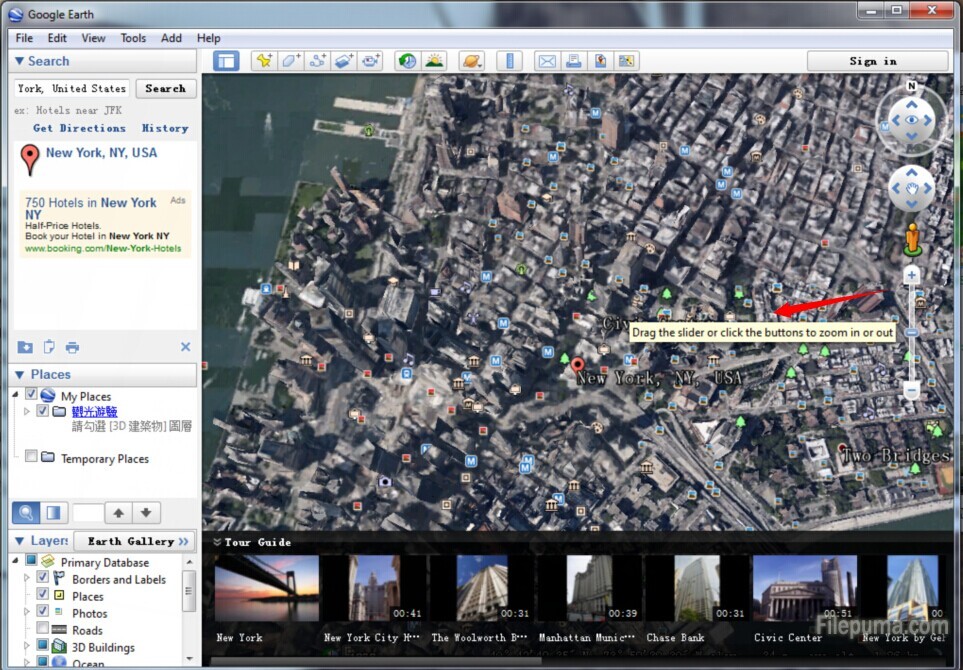The width and height of the screenshot is (963, 670).
Task: Toggle the Primary Database checkbox
Action: (31, 560)
